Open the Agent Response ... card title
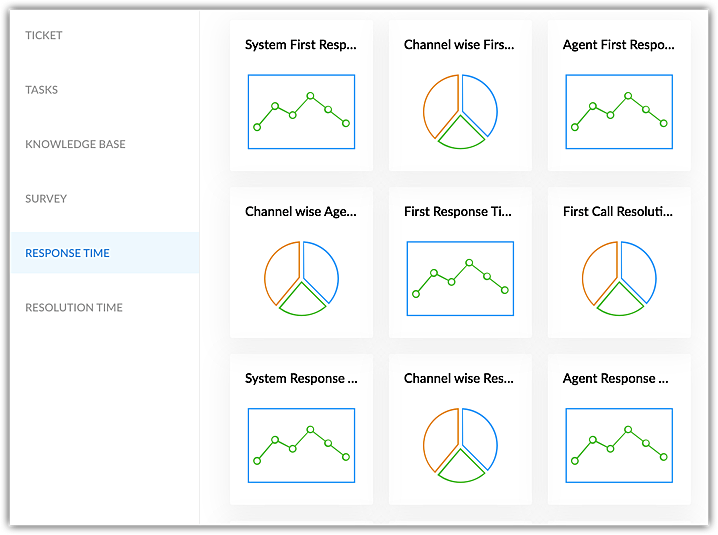Image resolution: width=718 pixels, height=535 pixels. click(x=615, y=379)
